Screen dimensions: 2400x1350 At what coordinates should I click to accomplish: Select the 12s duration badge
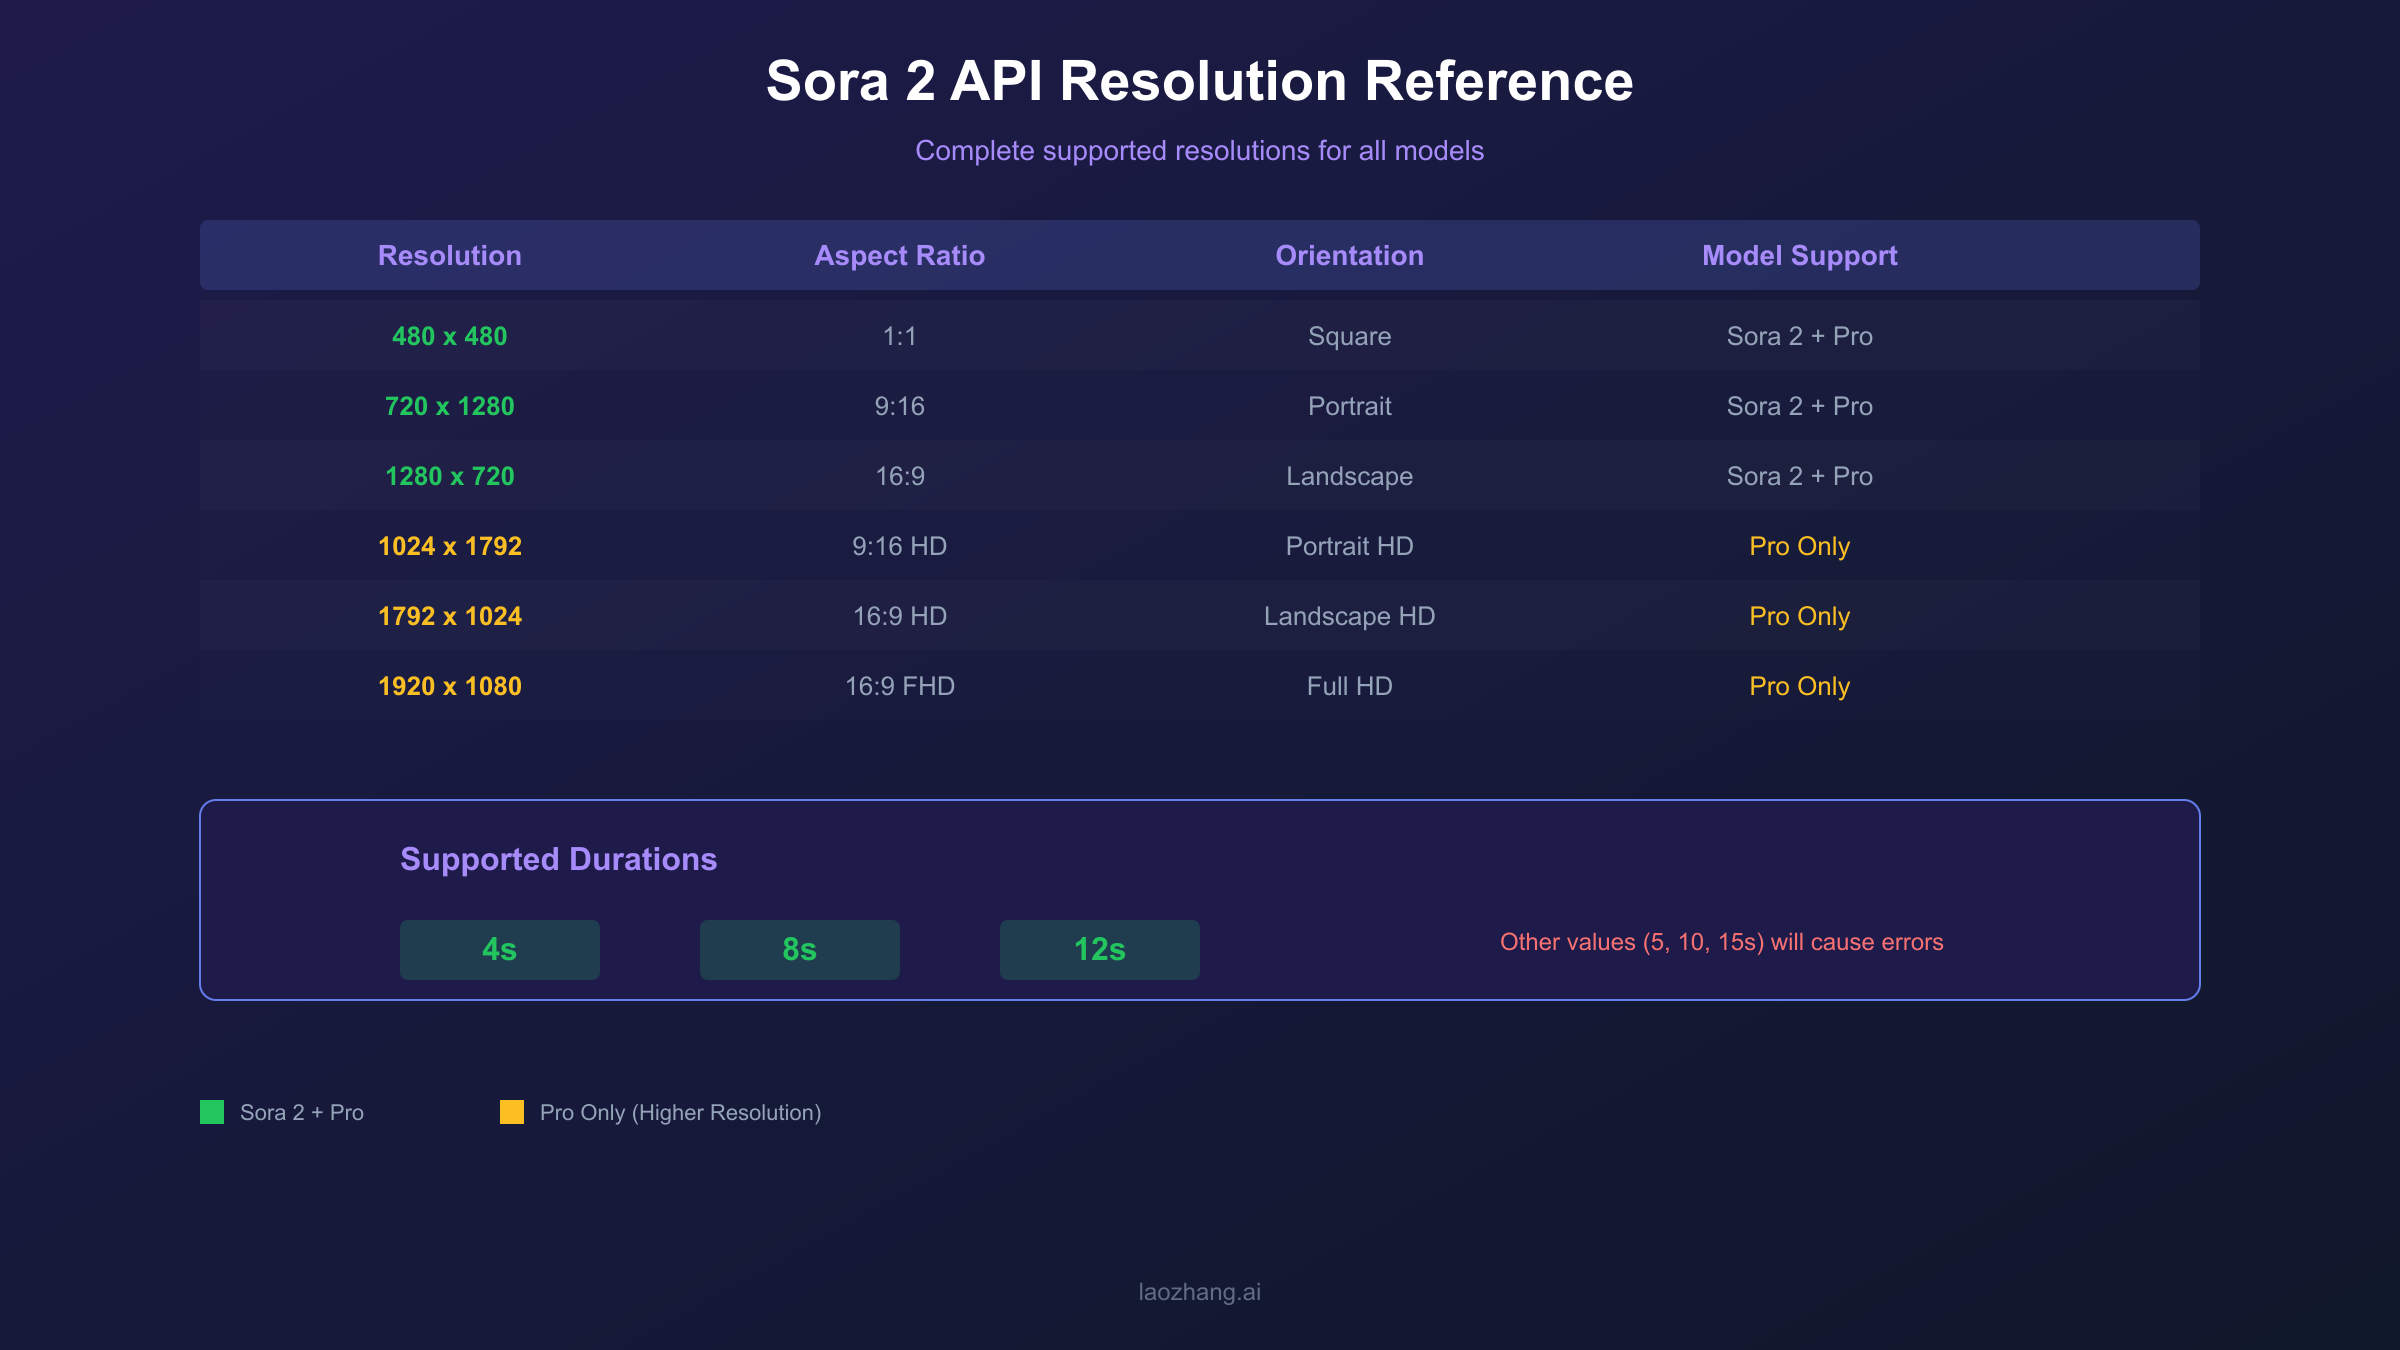click(1099, 949)
